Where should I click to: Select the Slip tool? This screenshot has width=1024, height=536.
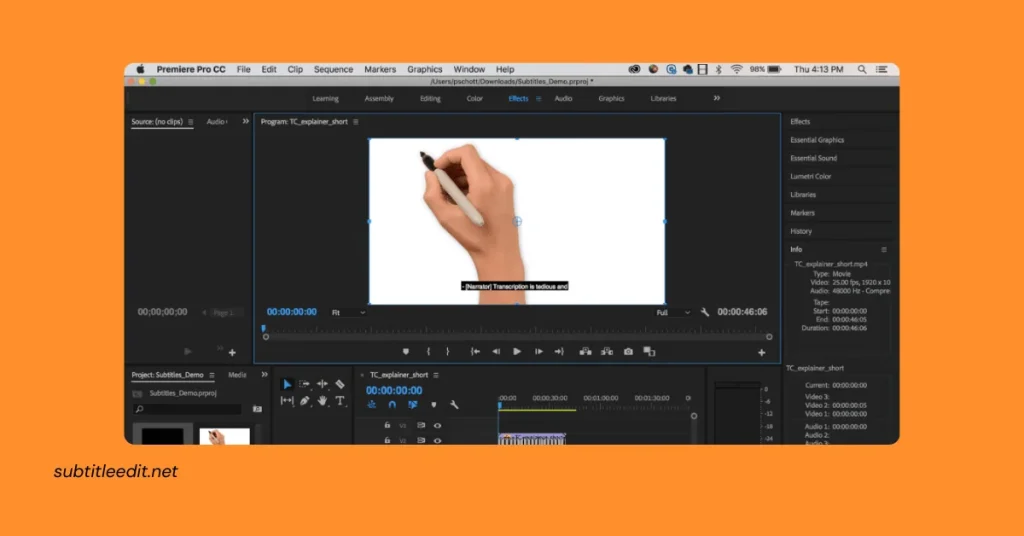pos(287,401)
